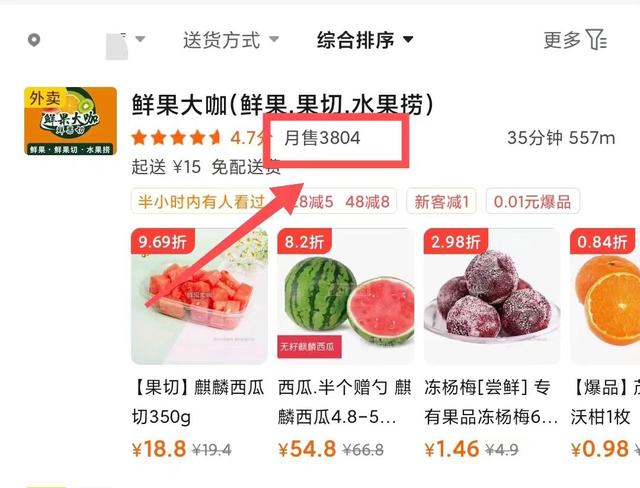
Task: Tap the 0.01元爆品 promo tag
Action: click(x=533, y=202)
